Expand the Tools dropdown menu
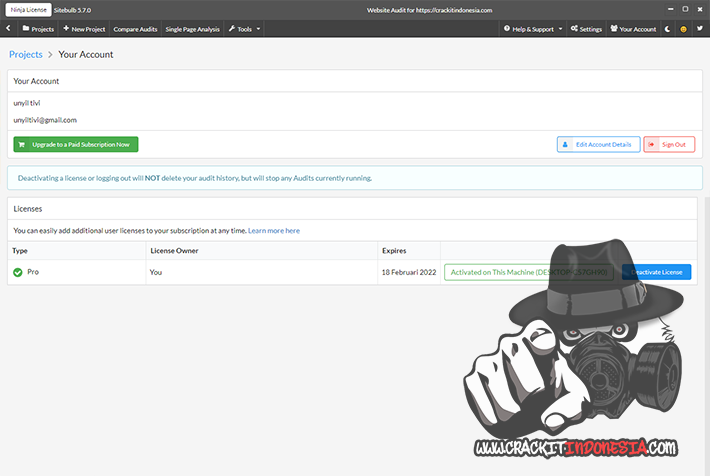 click(245, 29)
